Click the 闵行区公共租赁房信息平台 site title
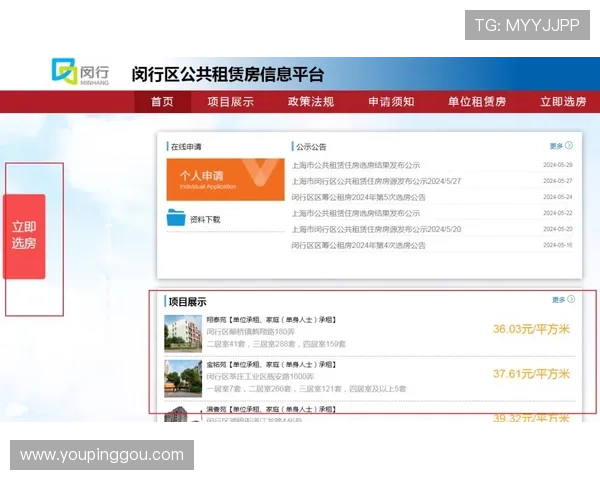Viewport: 600px width, 480px height. (x=228, y=74)
